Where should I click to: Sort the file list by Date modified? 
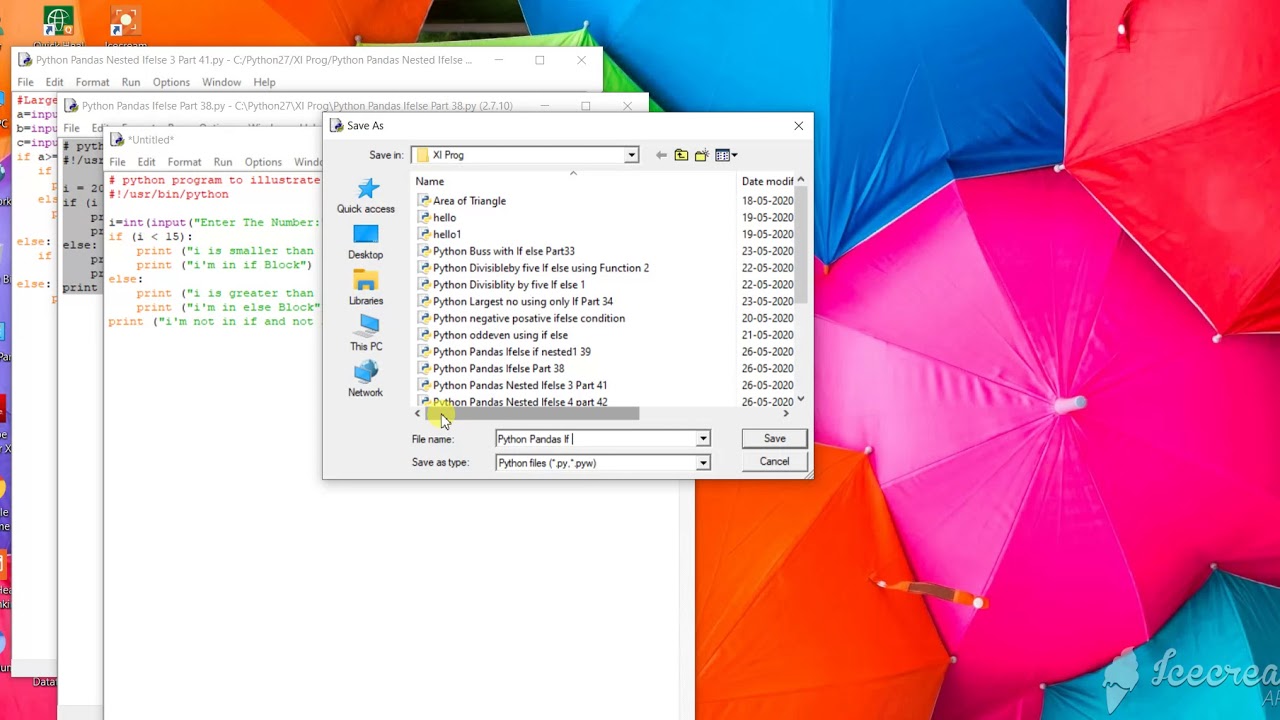767,181
